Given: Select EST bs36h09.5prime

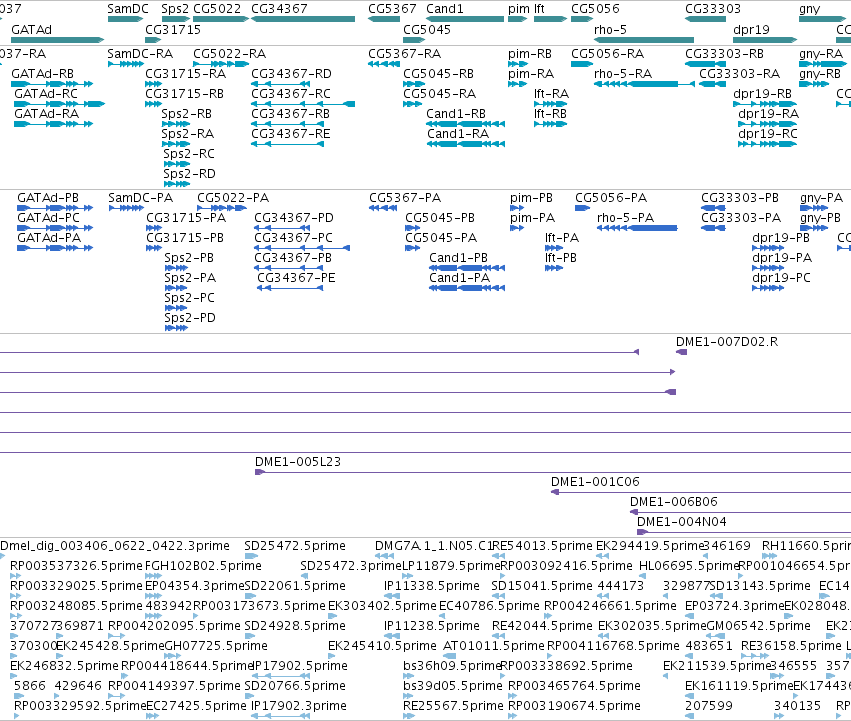Looking at the screenshot, I should (409, 676).
